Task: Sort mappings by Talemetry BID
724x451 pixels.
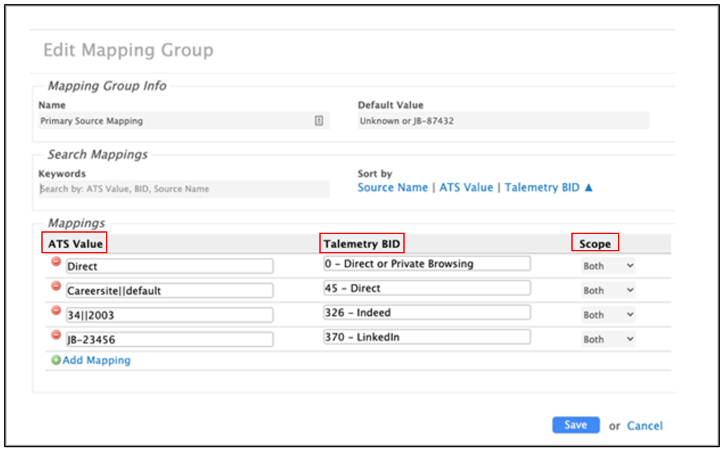Action: (548, 187)
